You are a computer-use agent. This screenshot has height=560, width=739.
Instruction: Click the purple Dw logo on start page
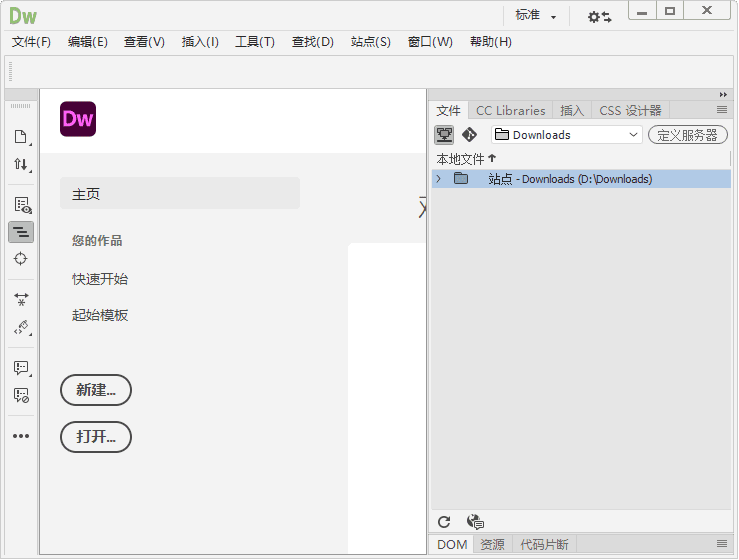click(x=78, y=119)
